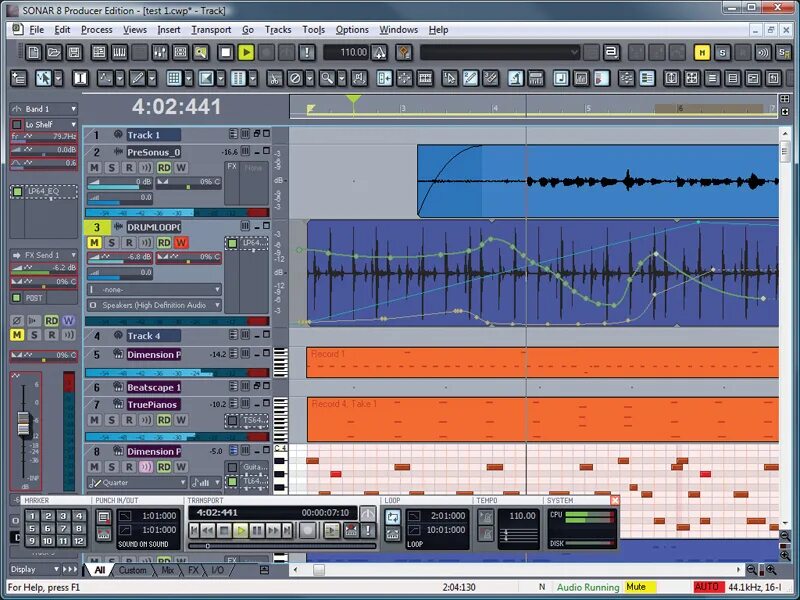
Task: Activate the Zoom magnifier tool
Action: [327, 78]
